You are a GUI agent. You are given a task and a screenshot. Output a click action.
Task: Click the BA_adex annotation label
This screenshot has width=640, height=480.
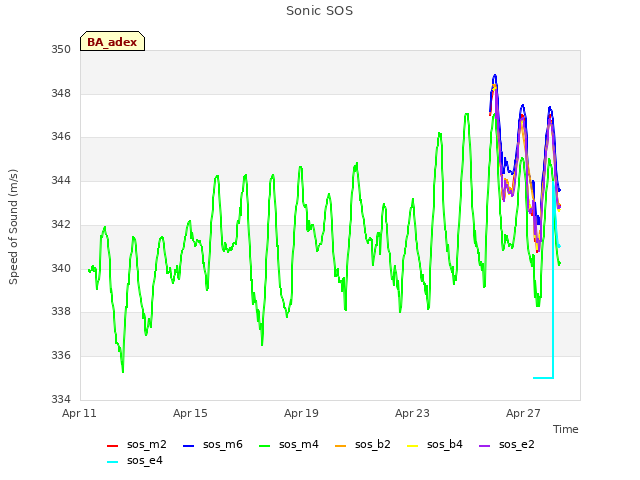click(112, 41)
